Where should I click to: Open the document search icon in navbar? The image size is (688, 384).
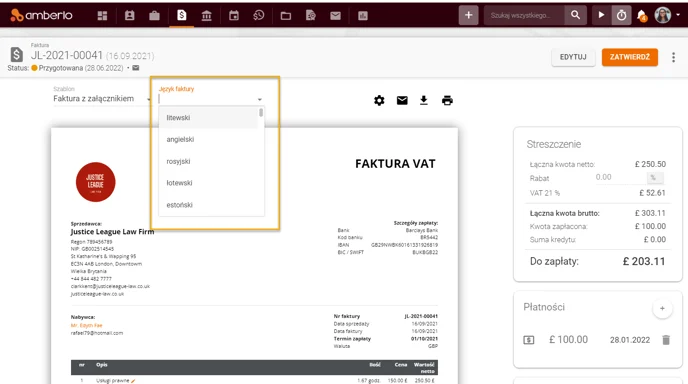(311, 16)
